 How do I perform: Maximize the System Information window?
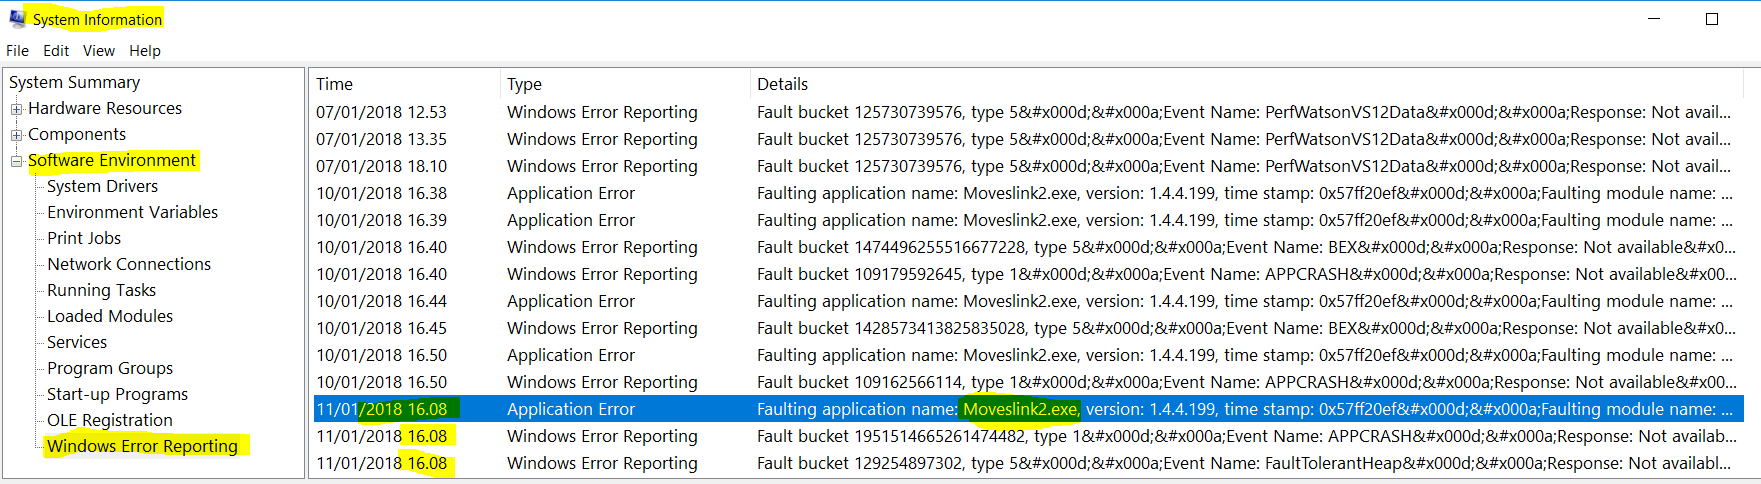point(1712,19)
